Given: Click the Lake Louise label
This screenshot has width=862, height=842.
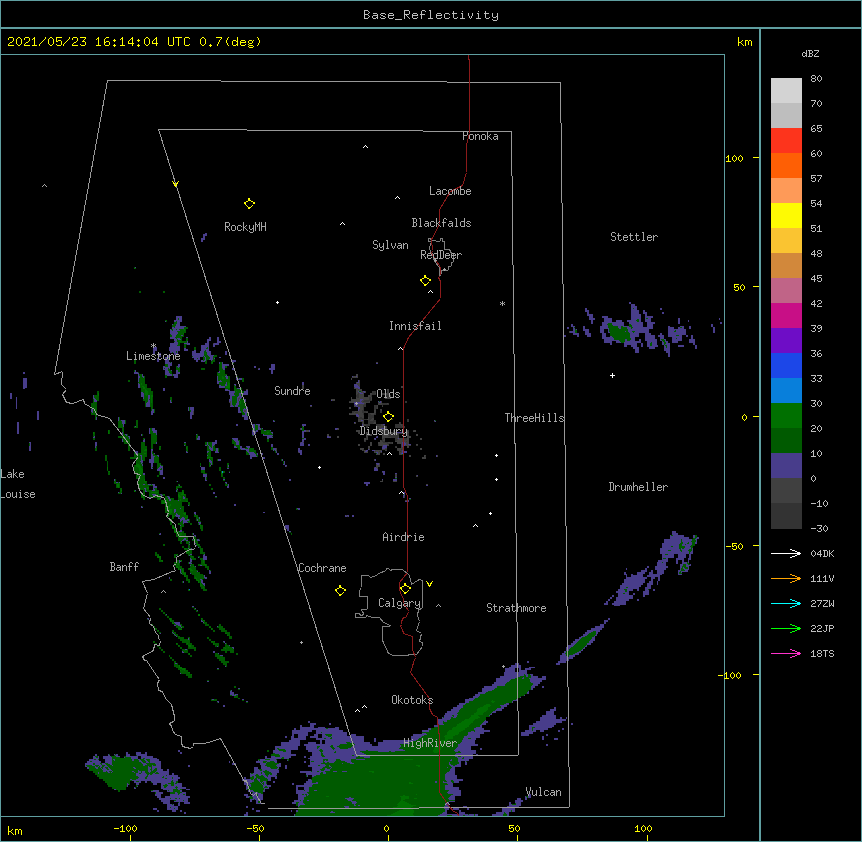Looking at the screenshot, I should tap(18, 484).
